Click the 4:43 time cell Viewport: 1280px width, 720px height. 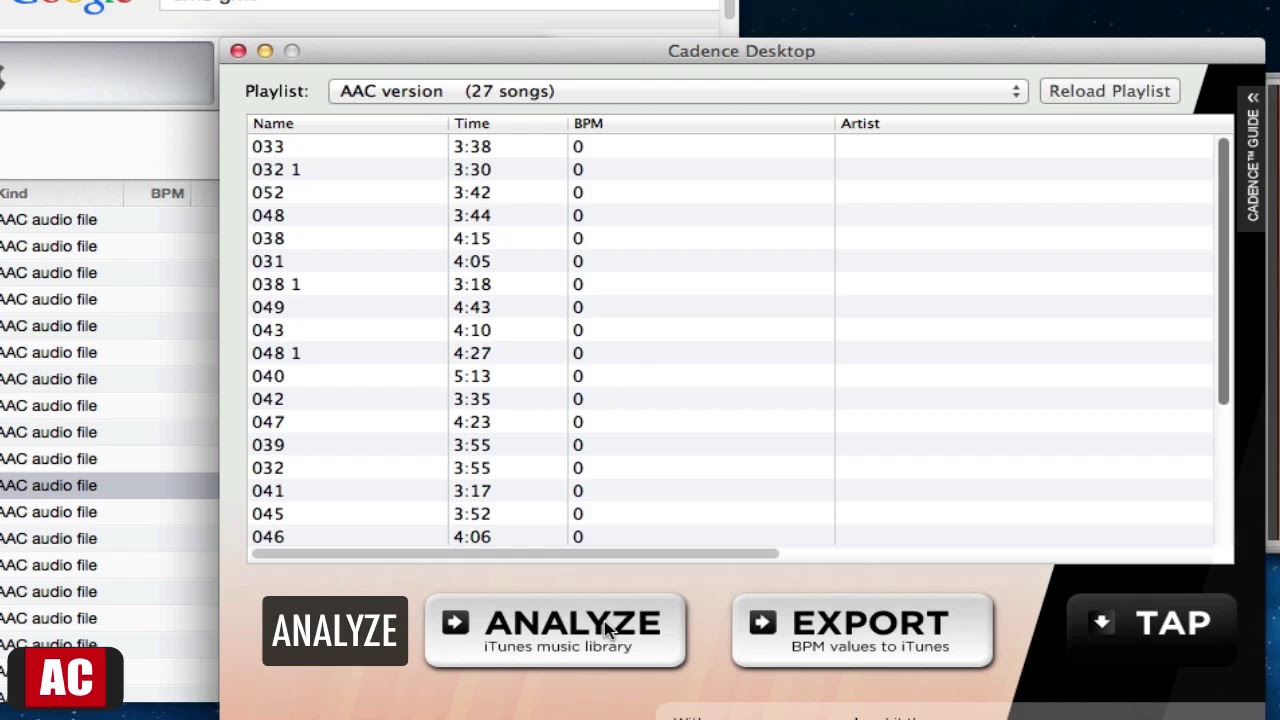tap(472, 307)
